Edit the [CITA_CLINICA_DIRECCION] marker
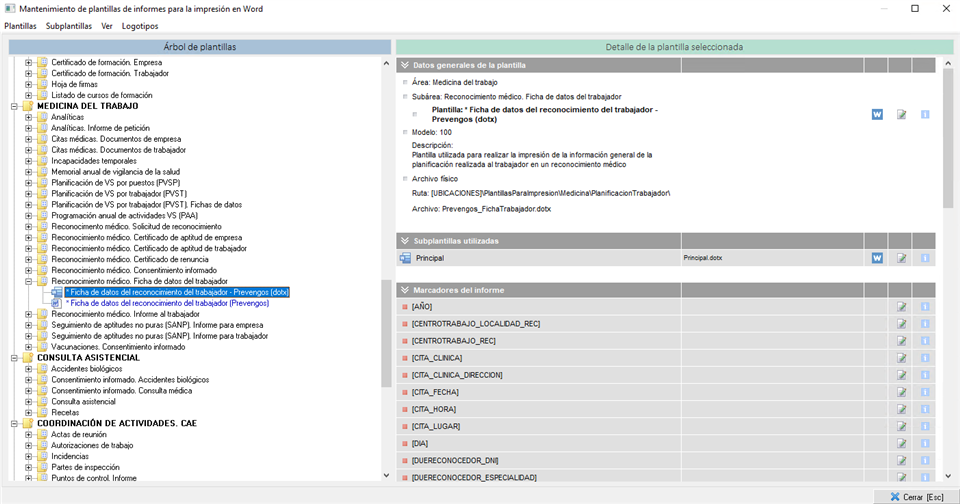Screen dimensions: 960x504 point(901,375)
